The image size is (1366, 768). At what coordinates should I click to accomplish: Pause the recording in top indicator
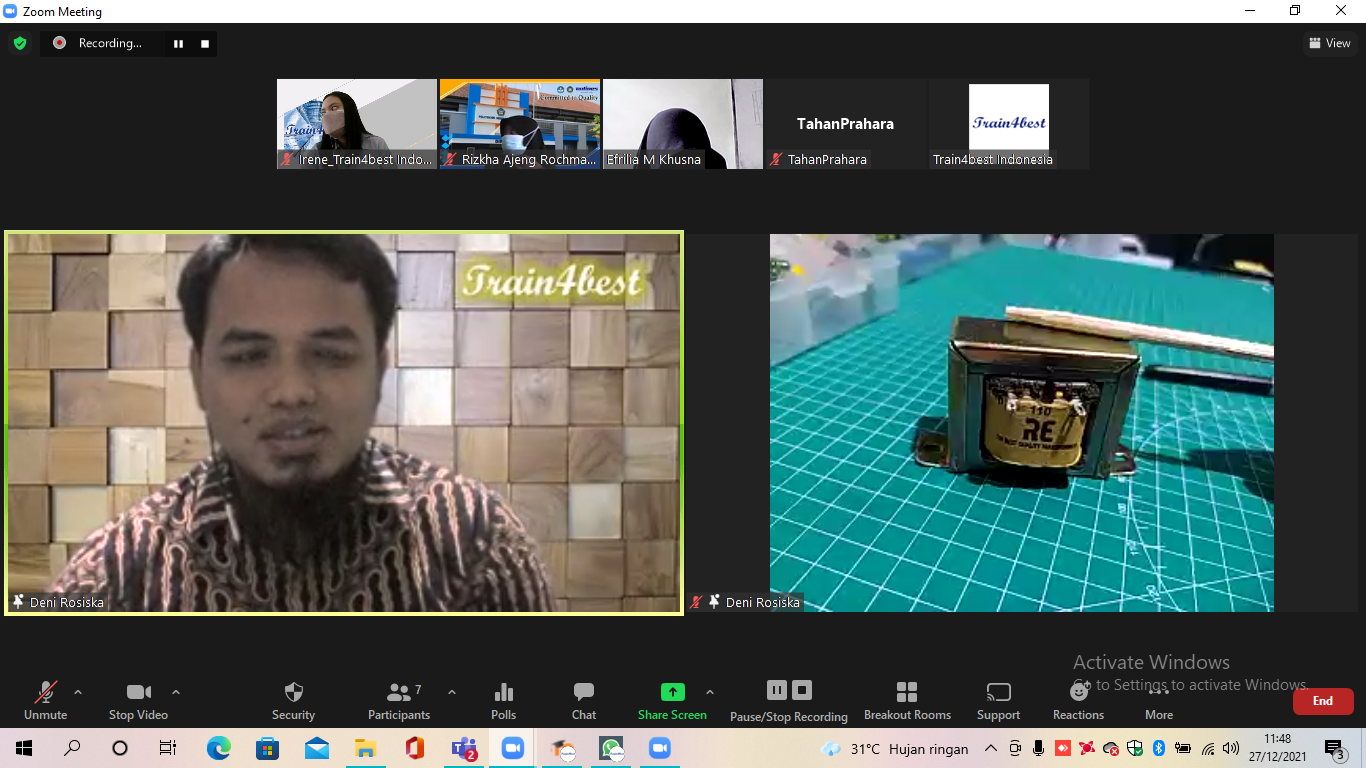[x=179, y=43]
